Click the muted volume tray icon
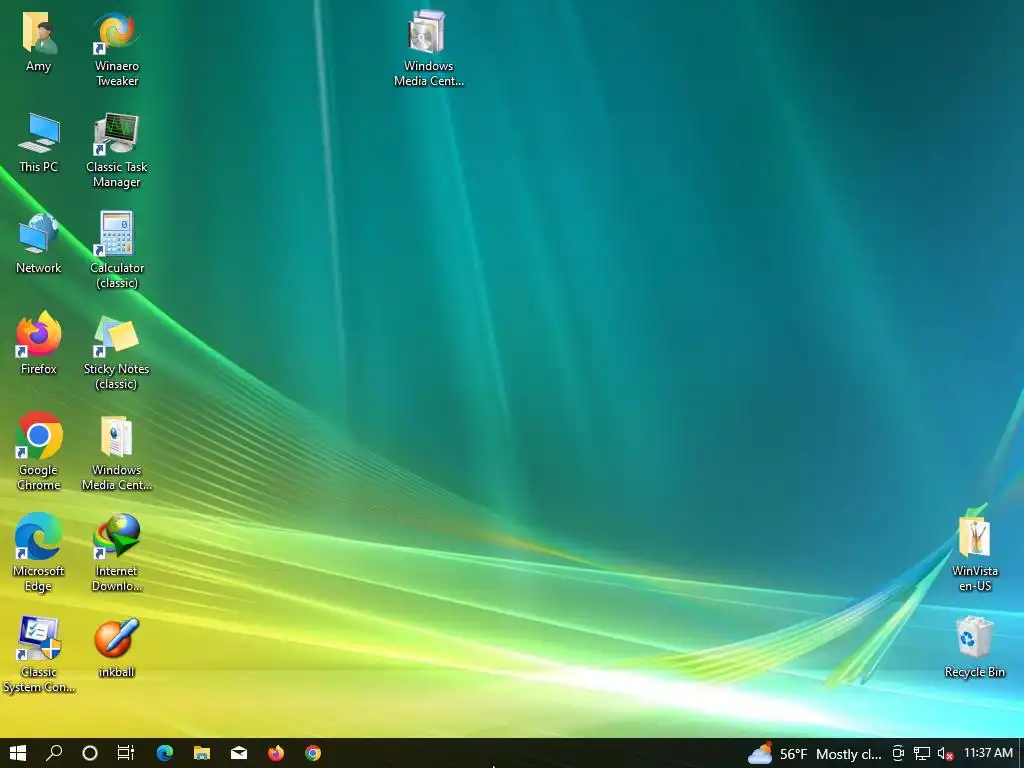This screenshot has height=768, width=1024. tap(944, 754)
